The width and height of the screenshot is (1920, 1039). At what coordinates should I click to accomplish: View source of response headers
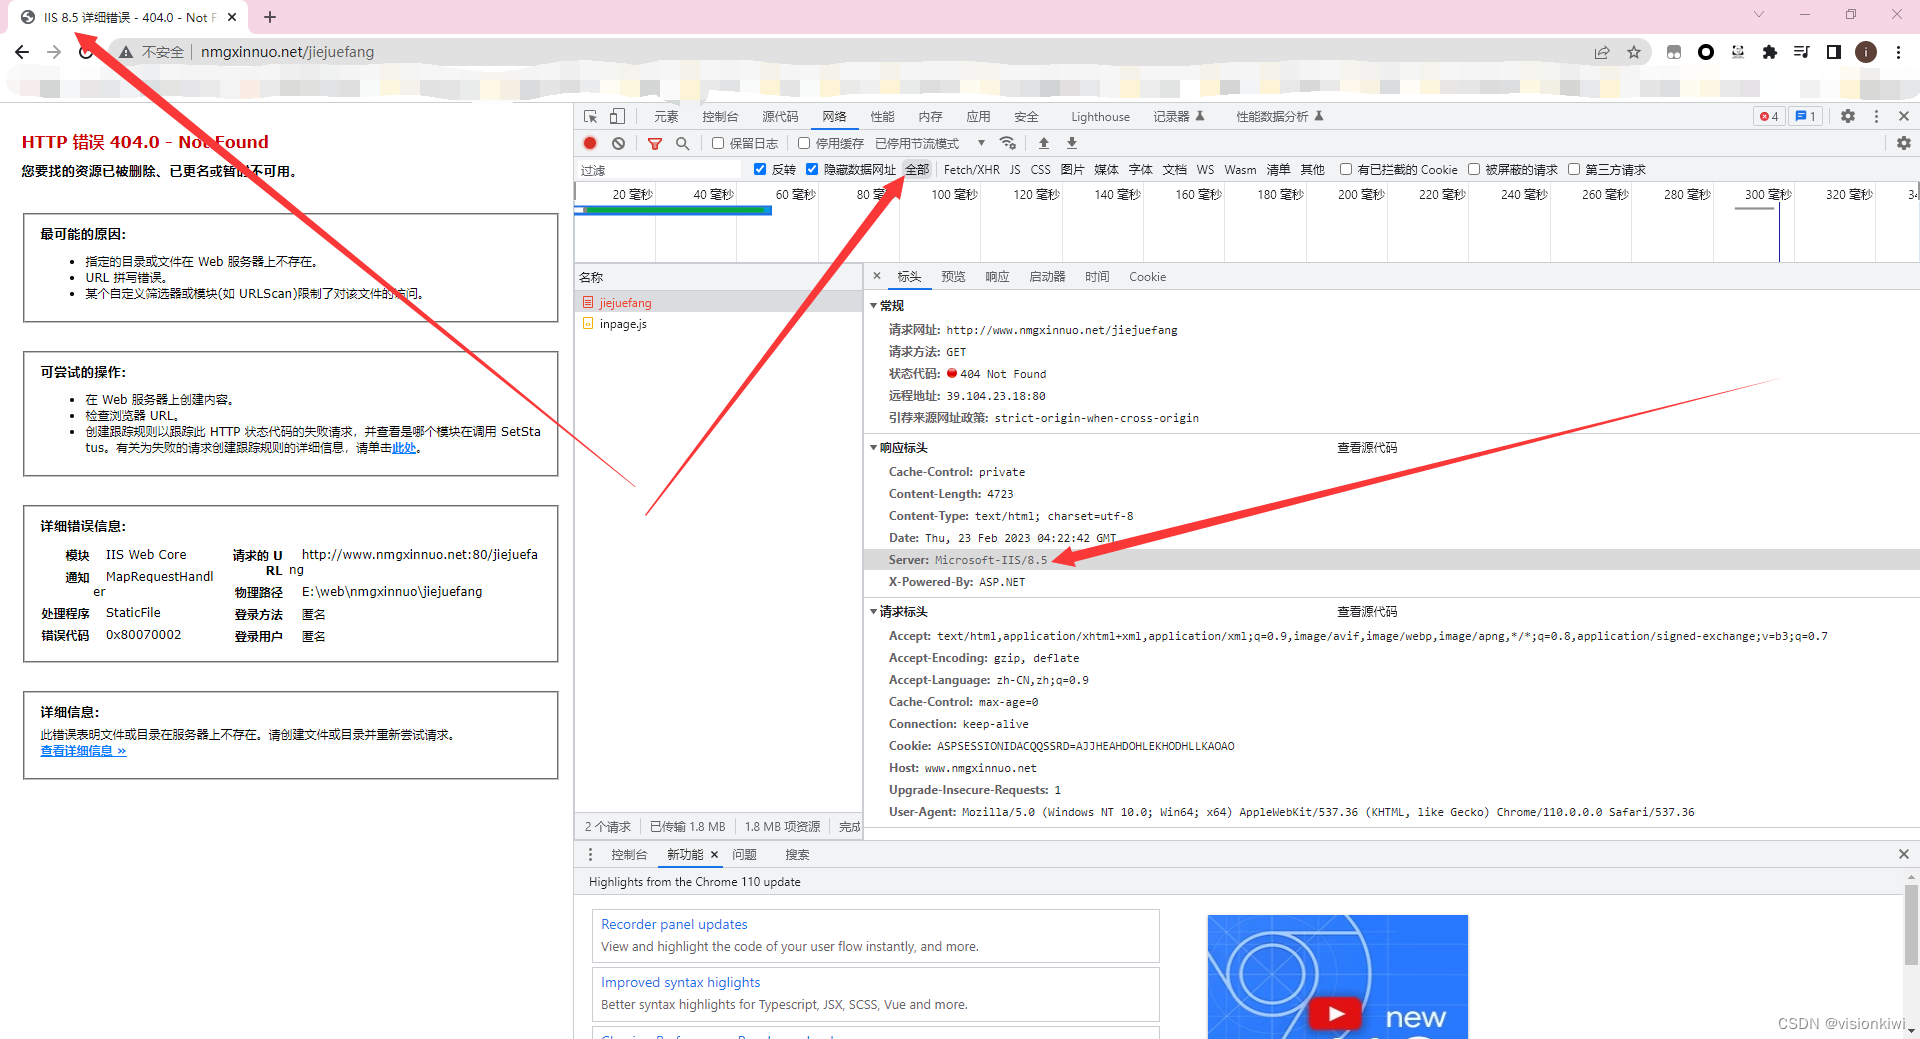click(x=1367, y=447)
